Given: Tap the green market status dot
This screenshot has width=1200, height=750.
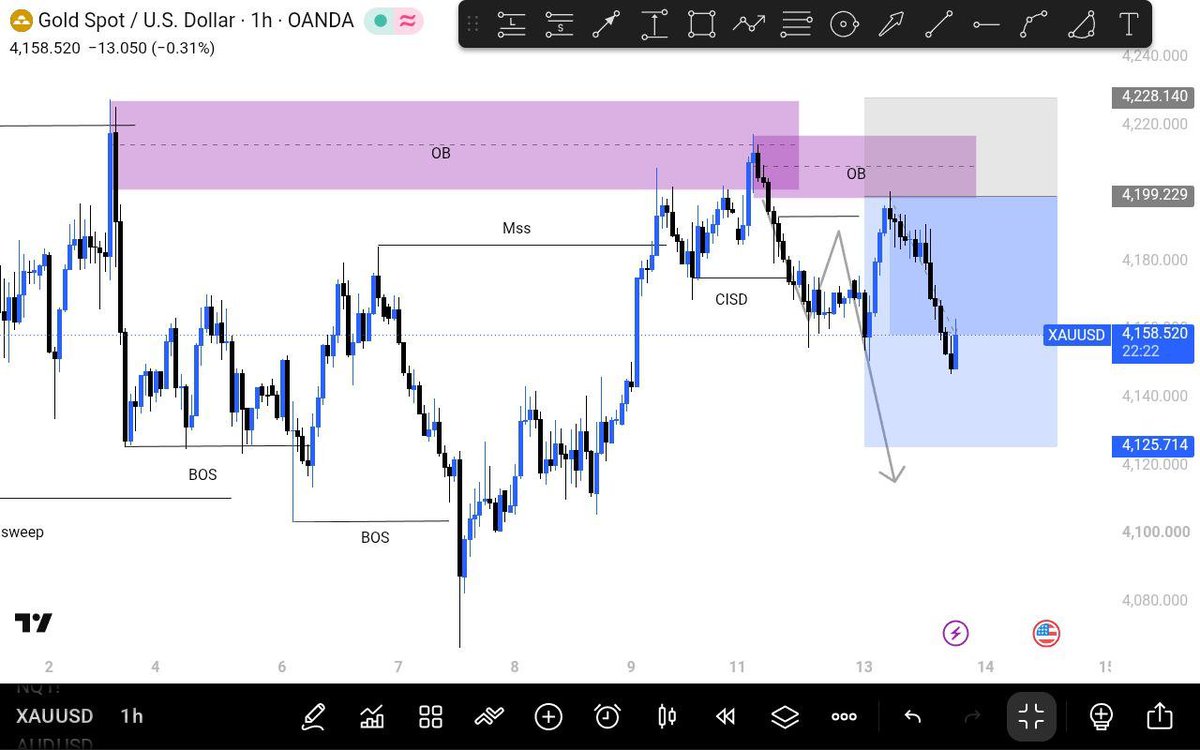Looking at the screenshot, I should click(380, 20).
